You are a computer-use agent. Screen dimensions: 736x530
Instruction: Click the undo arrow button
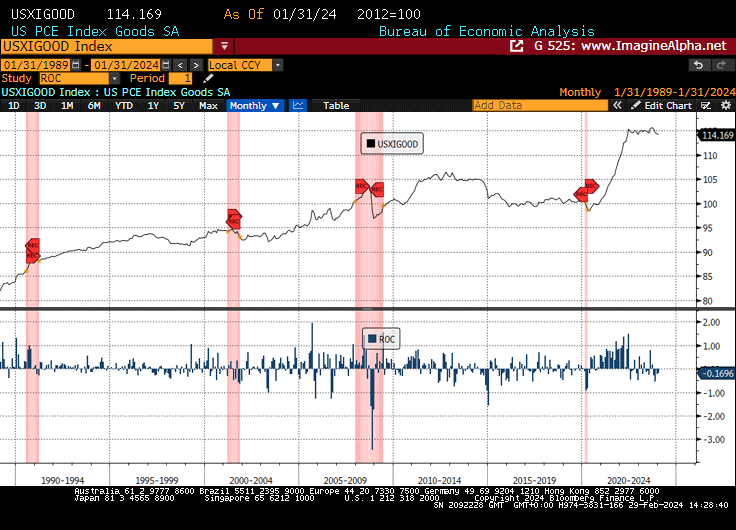tap(698, 65)
